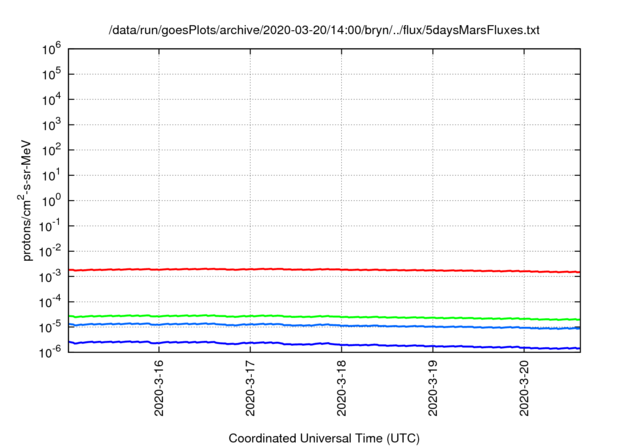640x448 pixels.
Task: Click the red flux curve
Action: (x=324, y=269)
